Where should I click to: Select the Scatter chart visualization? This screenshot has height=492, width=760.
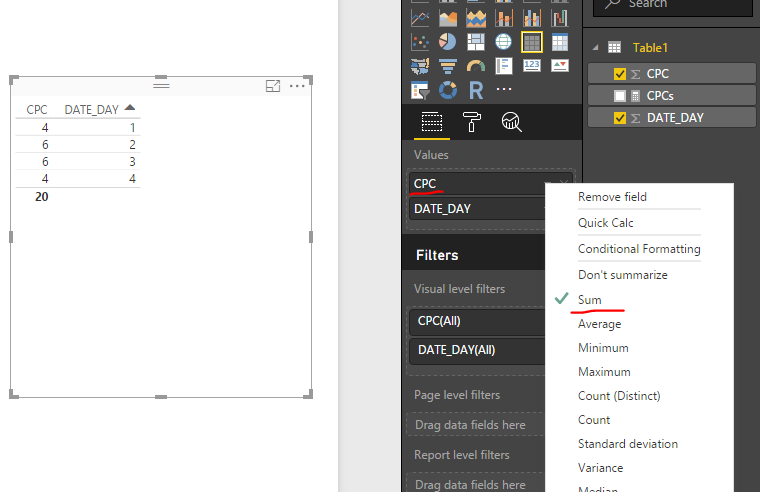420,42
